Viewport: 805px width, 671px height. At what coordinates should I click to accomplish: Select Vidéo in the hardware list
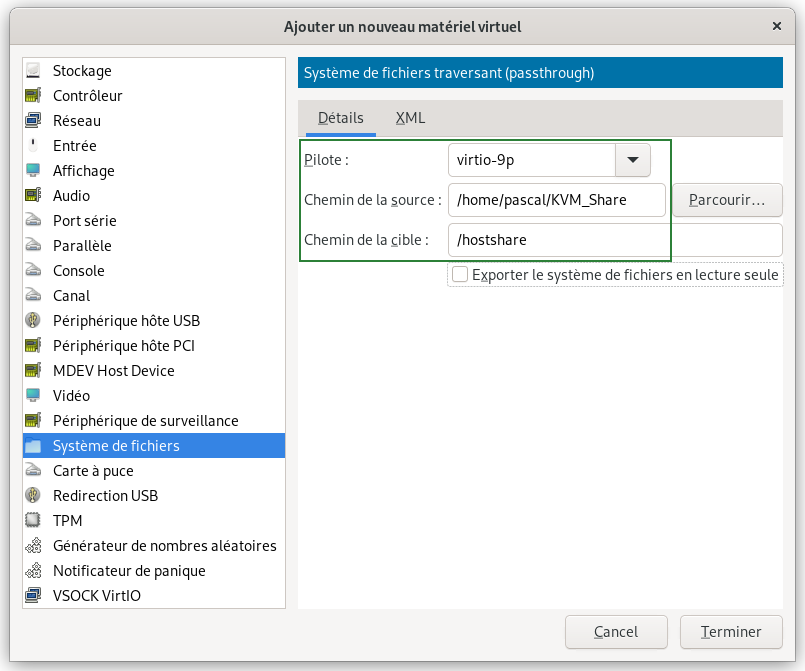pyautogui.click(x=154, y=396)
